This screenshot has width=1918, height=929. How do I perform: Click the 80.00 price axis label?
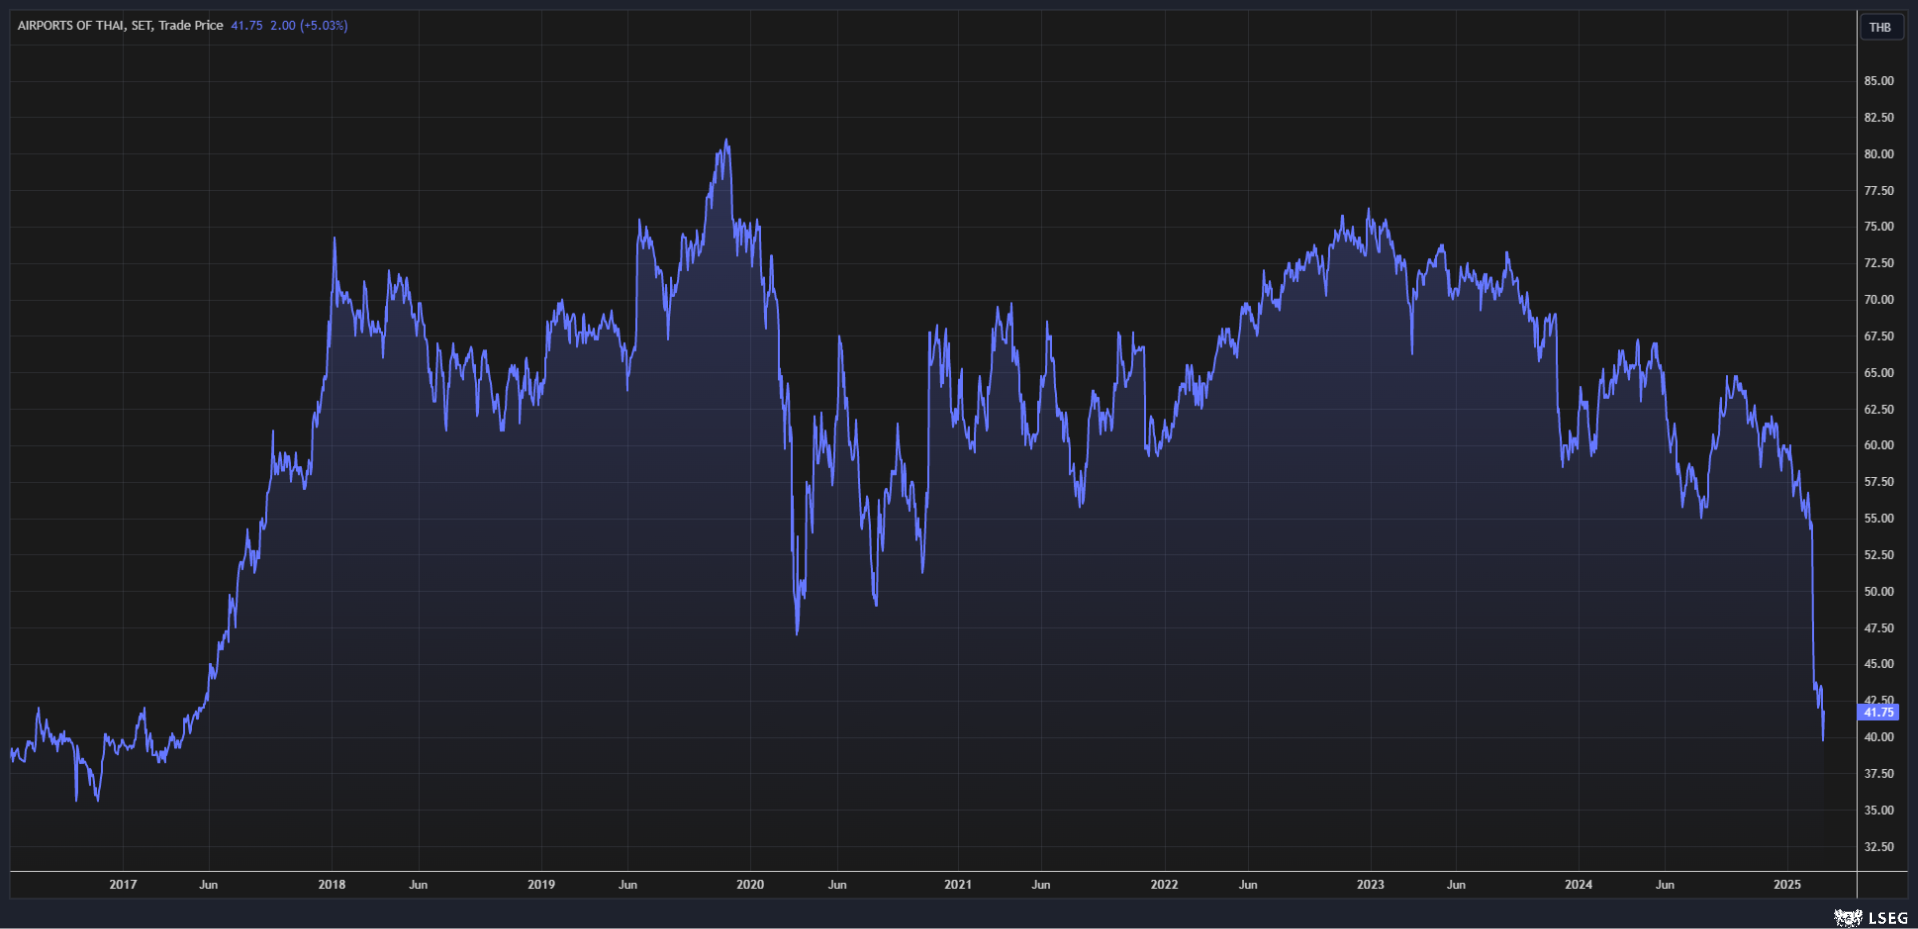1878,154
